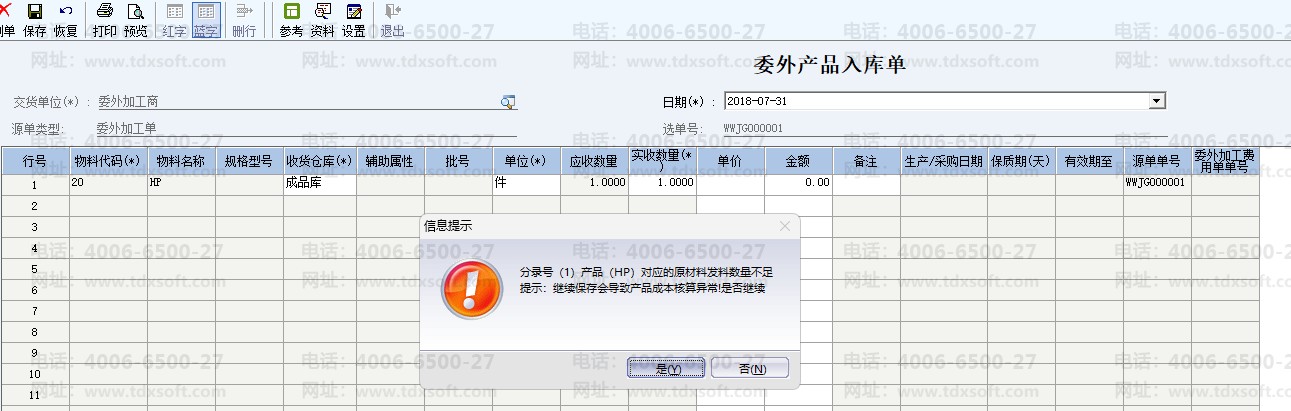Click the 恢复 (Restore) toolbar icon
The image size is (1291, 411).
tap(66, 20)
